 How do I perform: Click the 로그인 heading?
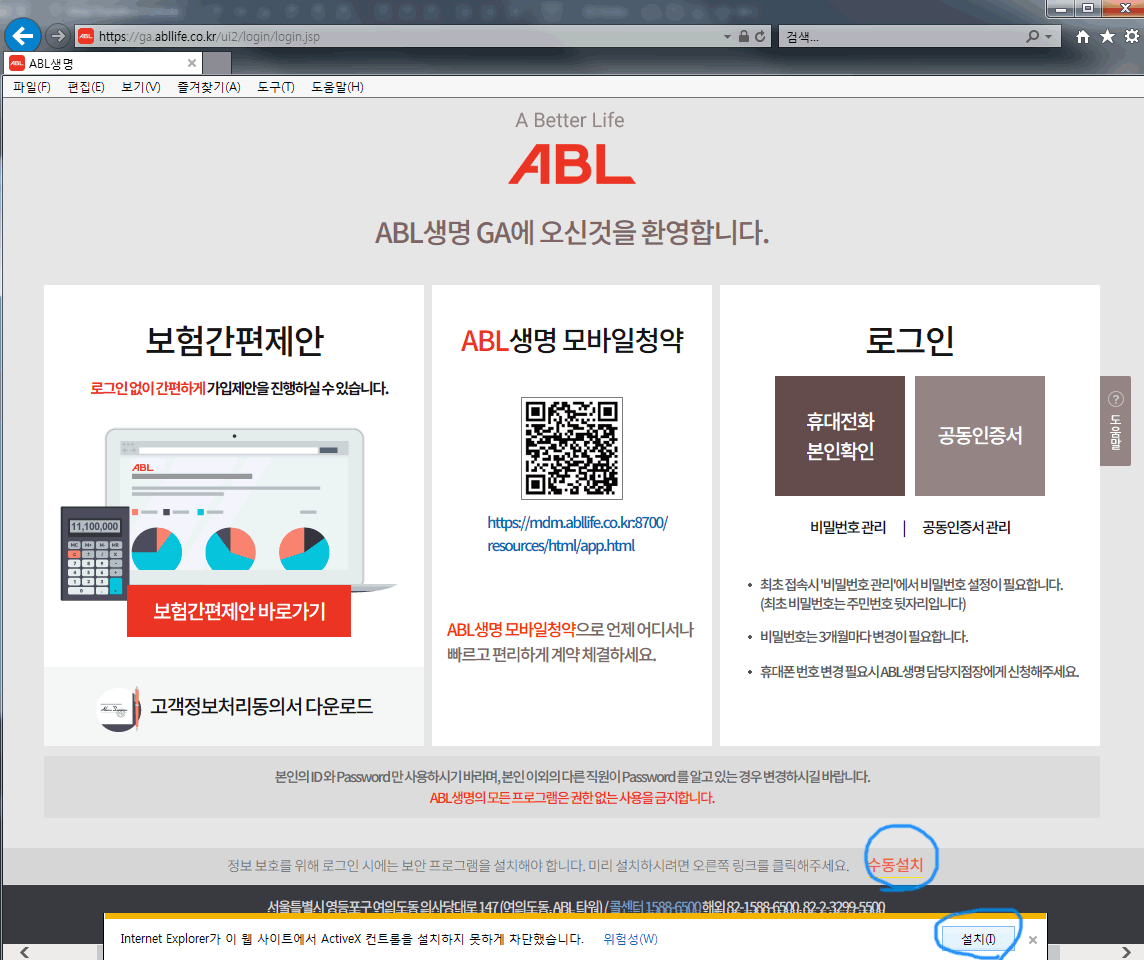(x=910, y=341)
